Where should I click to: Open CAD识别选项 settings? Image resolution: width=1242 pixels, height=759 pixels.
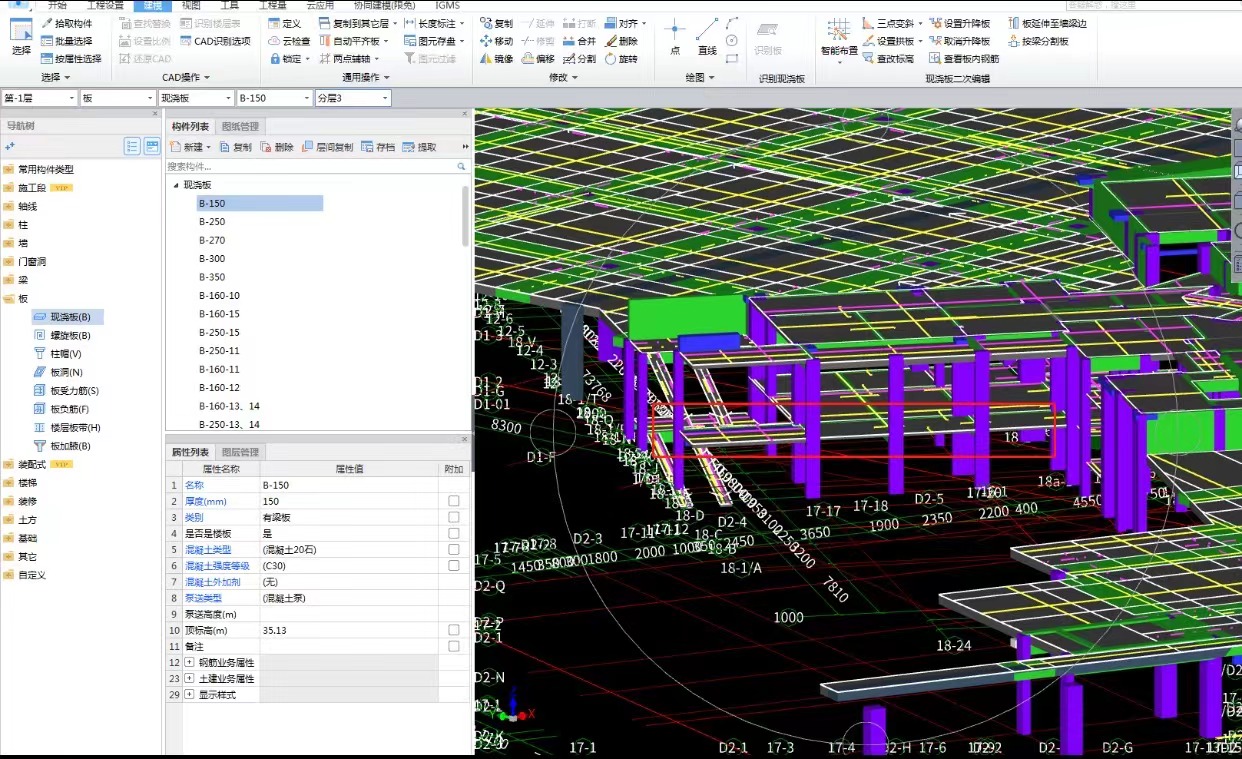tap(215, 41)
